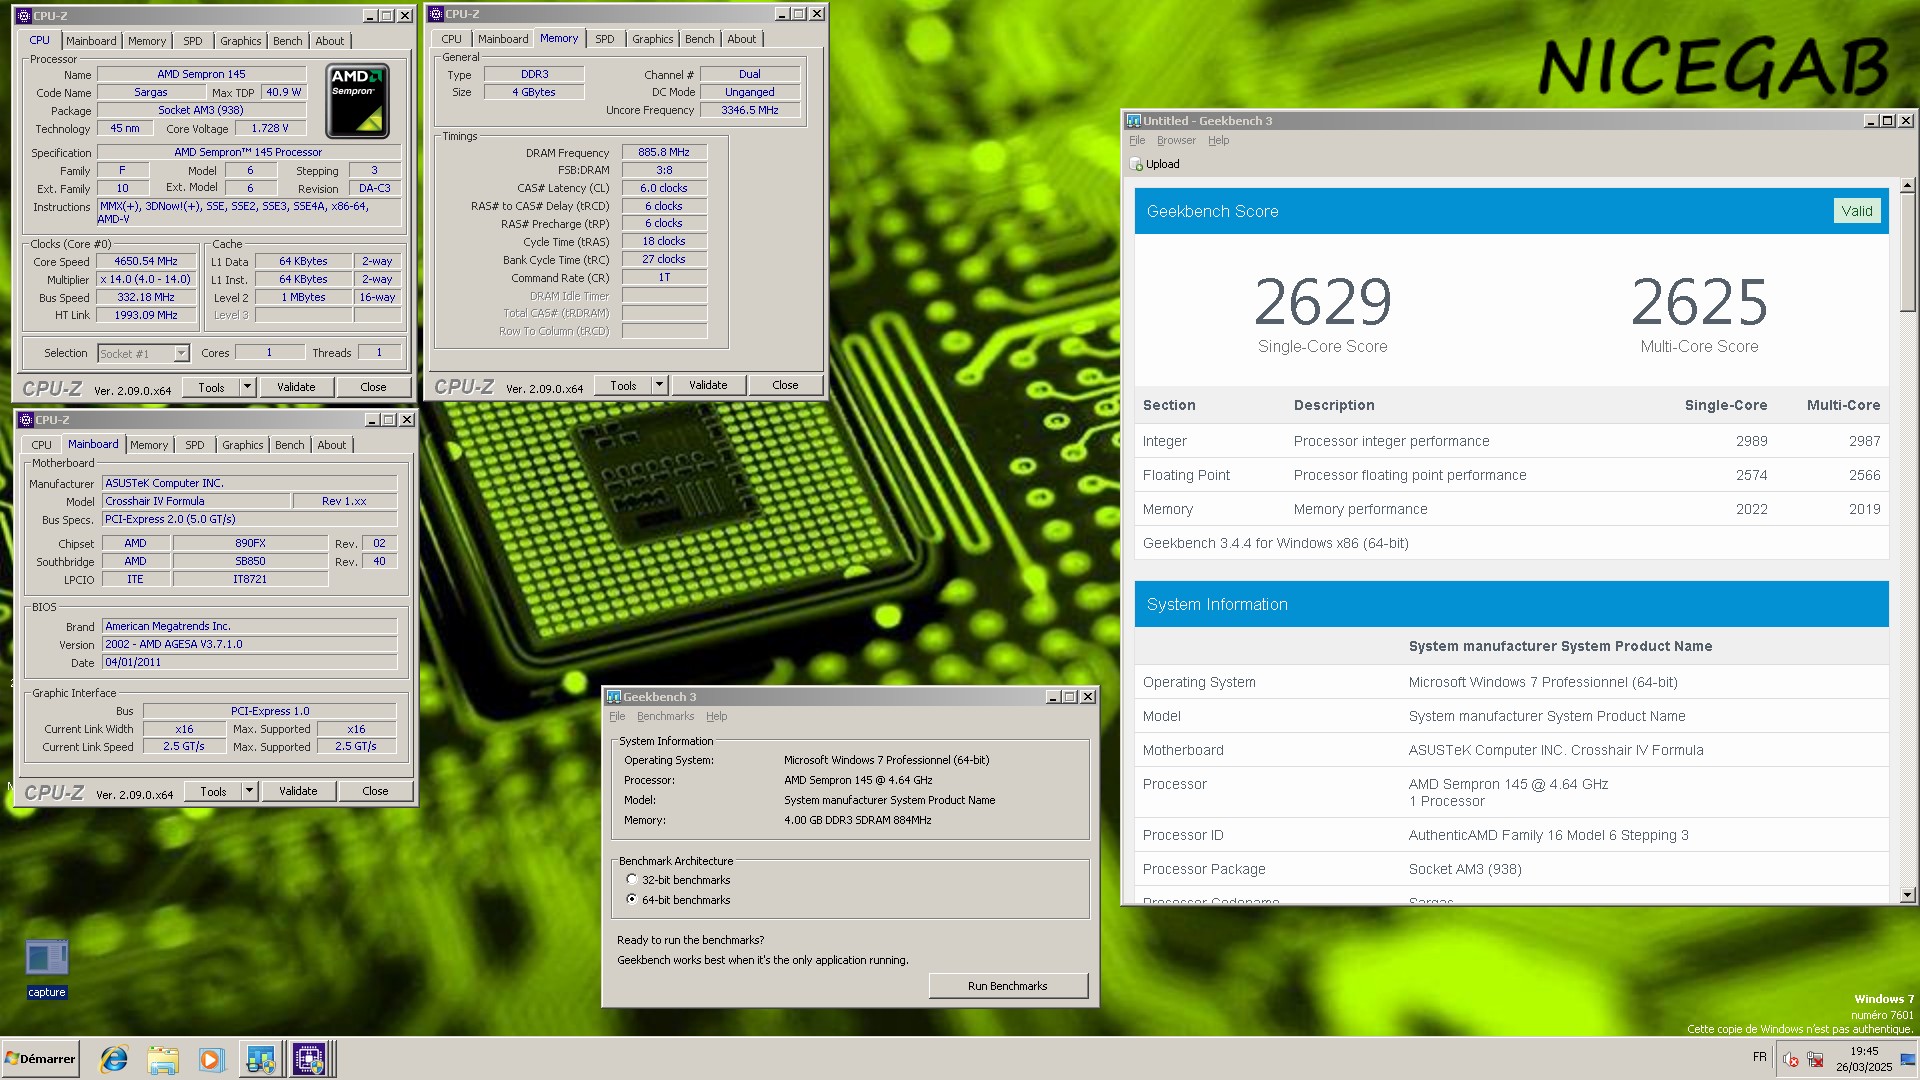Viewport: 1920px width, 1080px height.
Task: Open Bench tab in CPU-Z CPU-tab window
Action: pos(287,41)
